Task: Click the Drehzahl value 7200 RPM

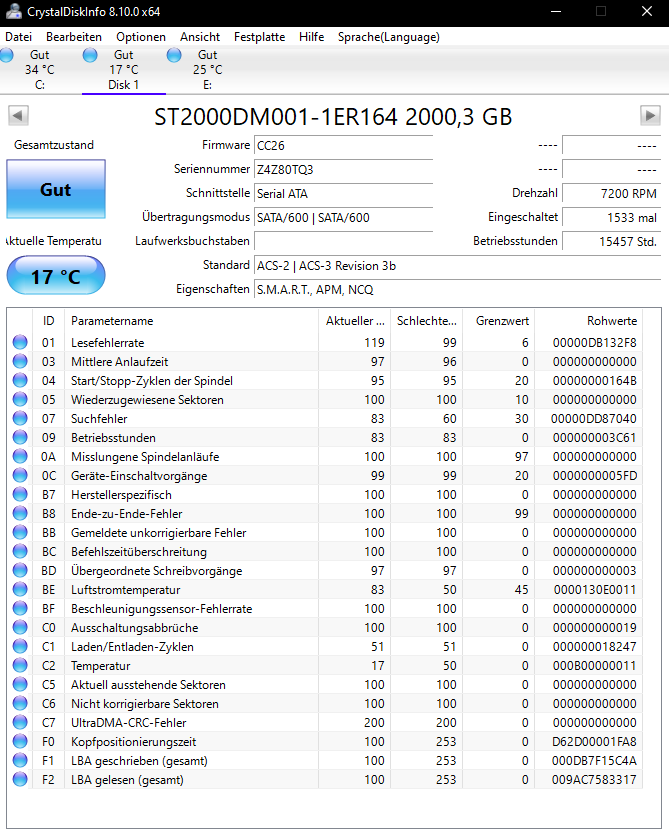Action: coord(612,194)
